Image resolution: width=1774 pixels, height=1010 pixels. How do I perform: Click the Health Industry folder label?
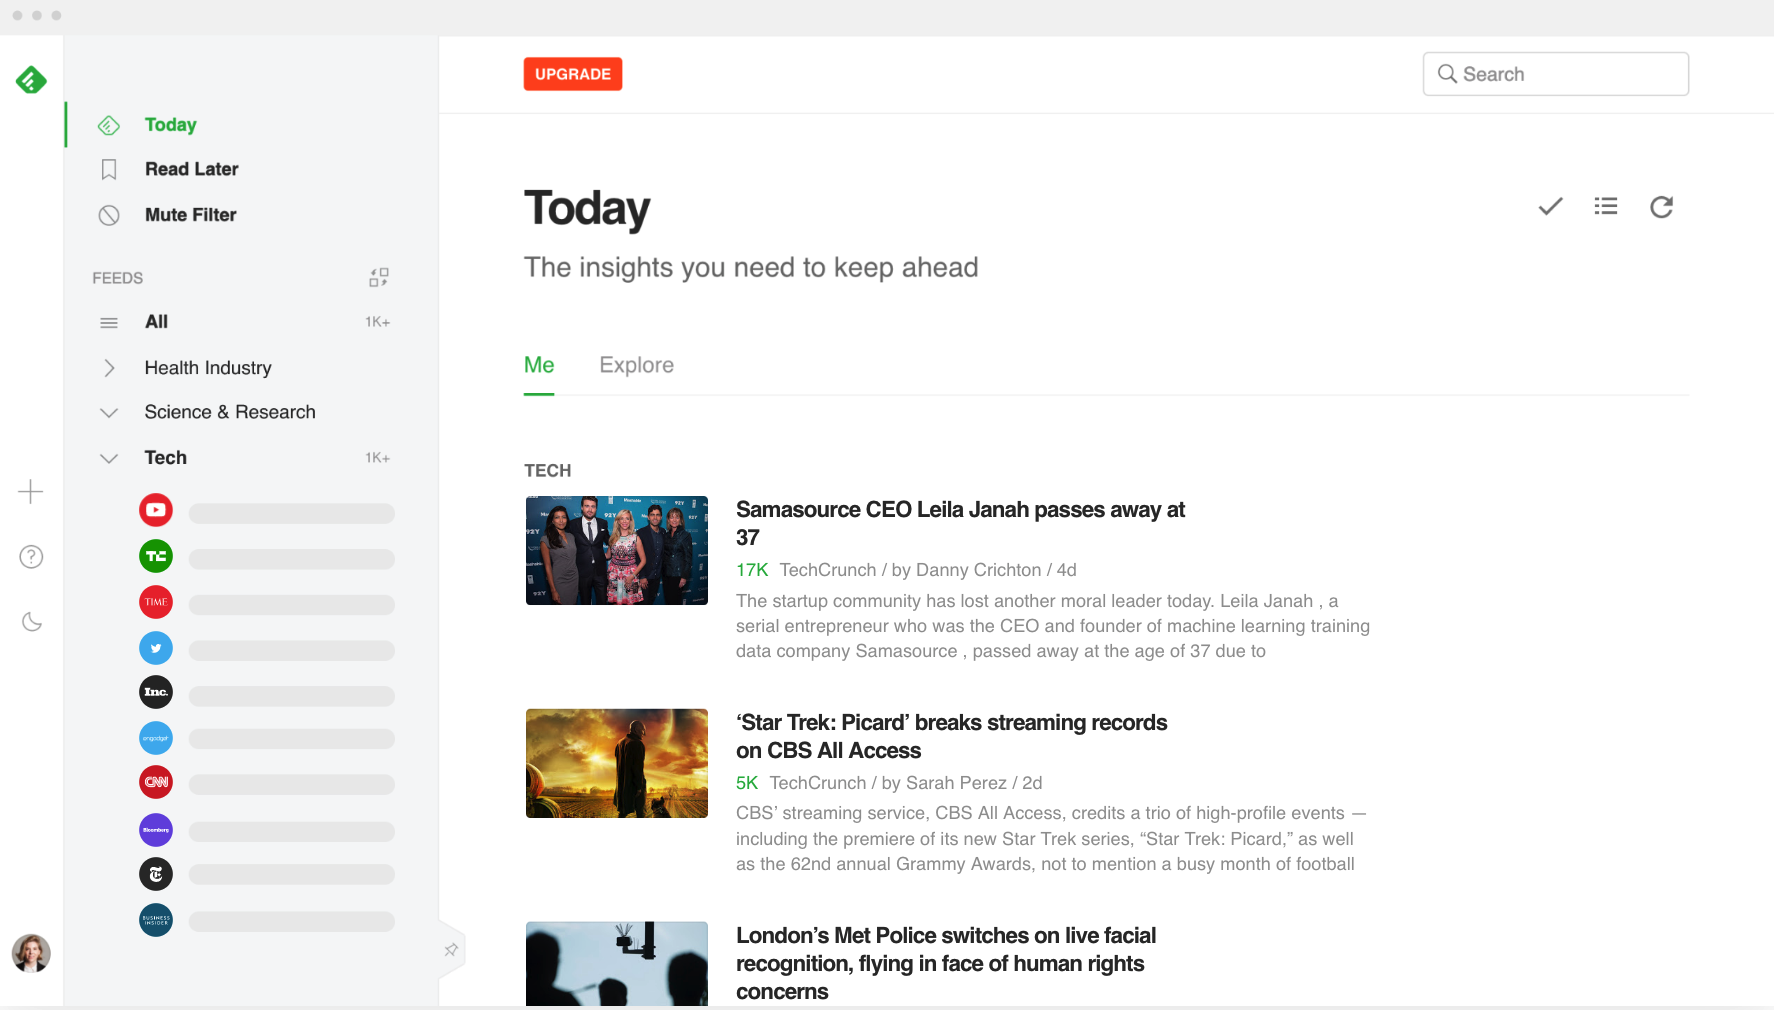tap(208, 368)
